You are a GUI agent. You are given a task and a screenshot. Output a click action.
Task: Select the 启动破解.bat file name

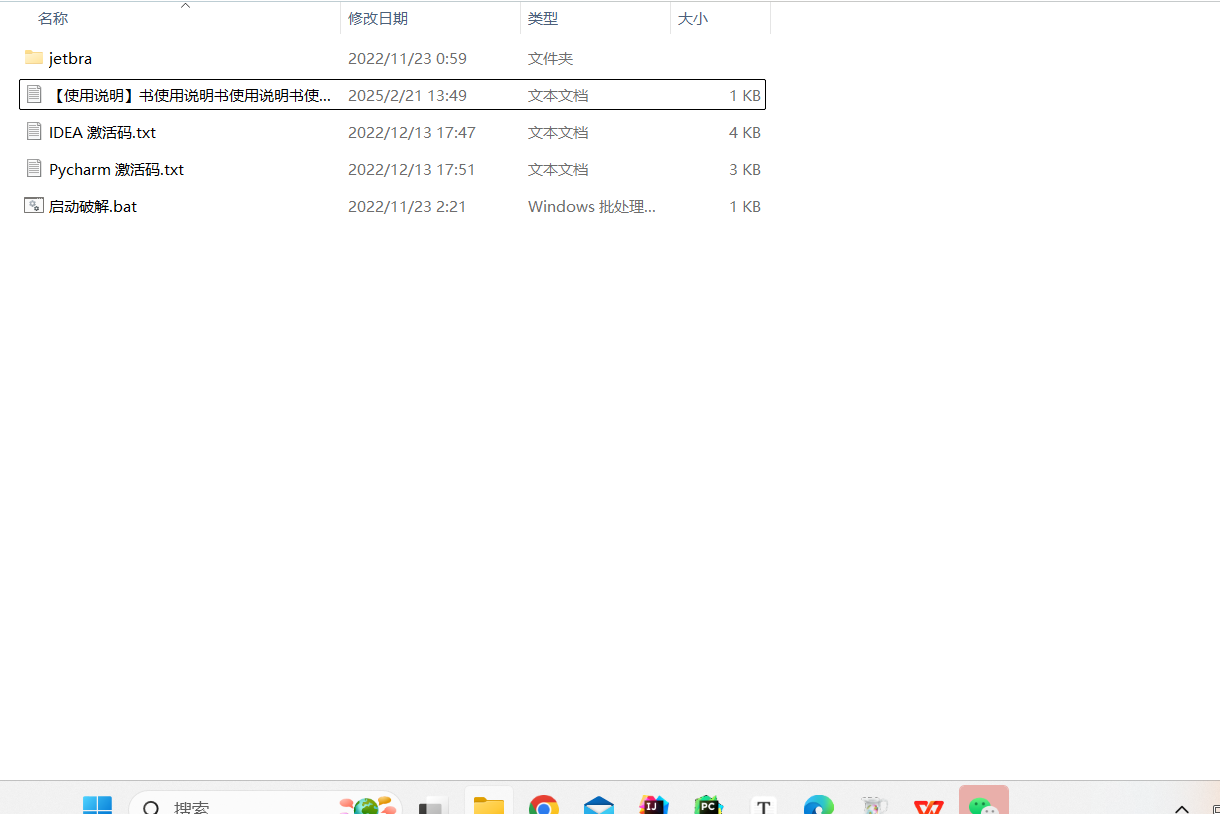click(93, 207)
